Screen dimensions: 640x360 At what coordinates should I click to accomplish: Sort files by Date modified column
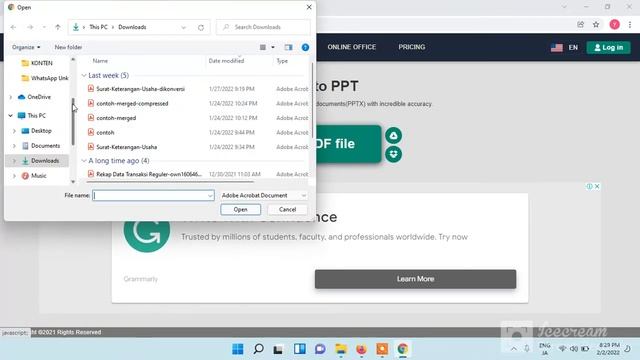pyautogui.click(x=226, y=61)
